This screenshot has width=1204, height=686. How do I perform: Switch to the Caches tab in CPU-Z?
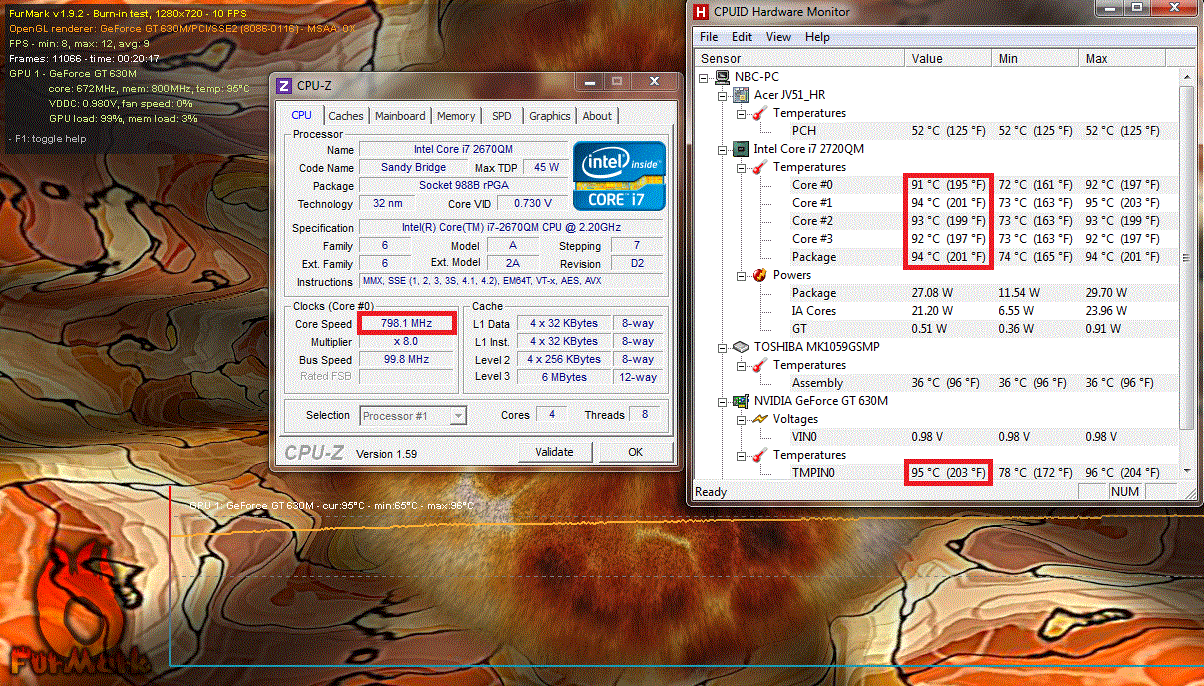346,116
